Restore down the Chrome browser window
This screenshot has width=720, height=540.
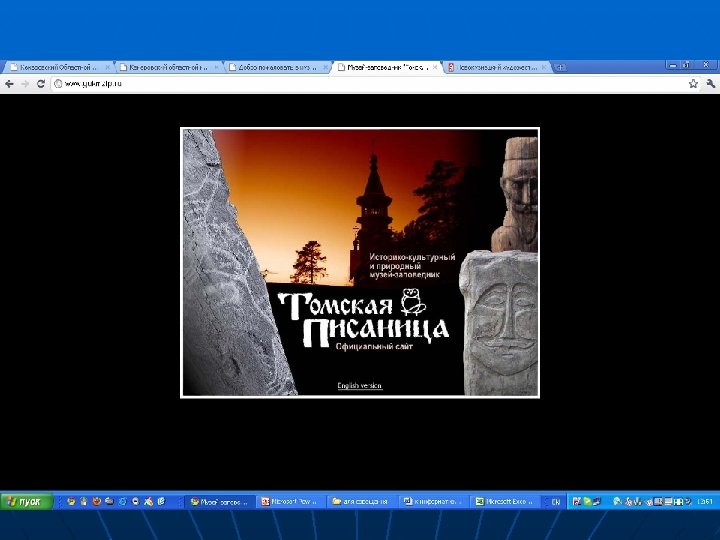(687, 66)
